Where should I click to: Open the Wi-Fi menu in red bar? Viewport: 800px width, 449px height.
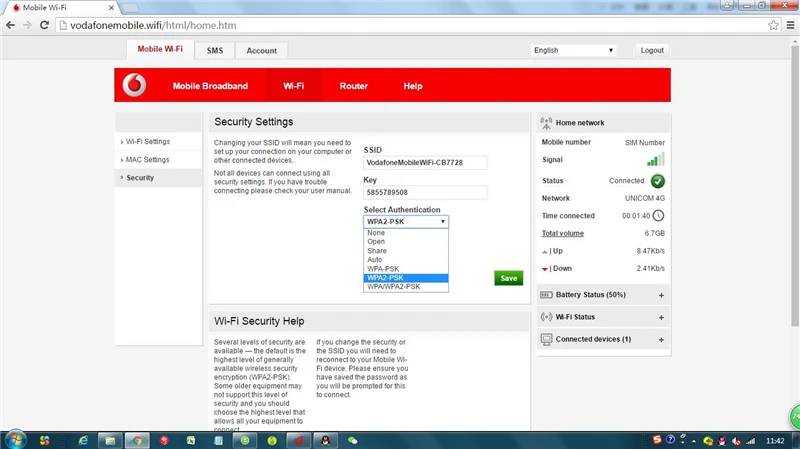294,86
